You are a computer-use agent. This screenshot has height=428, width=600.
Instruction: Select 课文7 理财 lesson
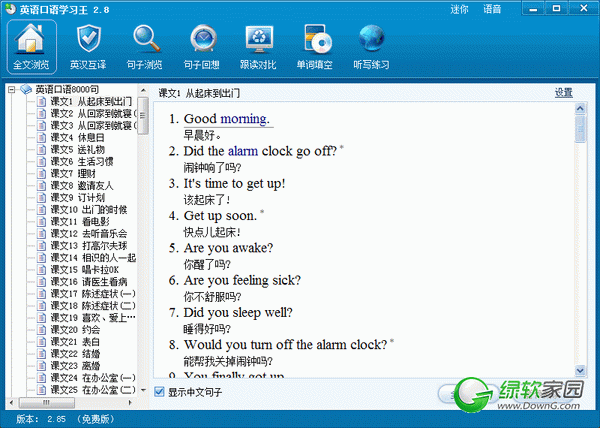(x=73, y=173)
